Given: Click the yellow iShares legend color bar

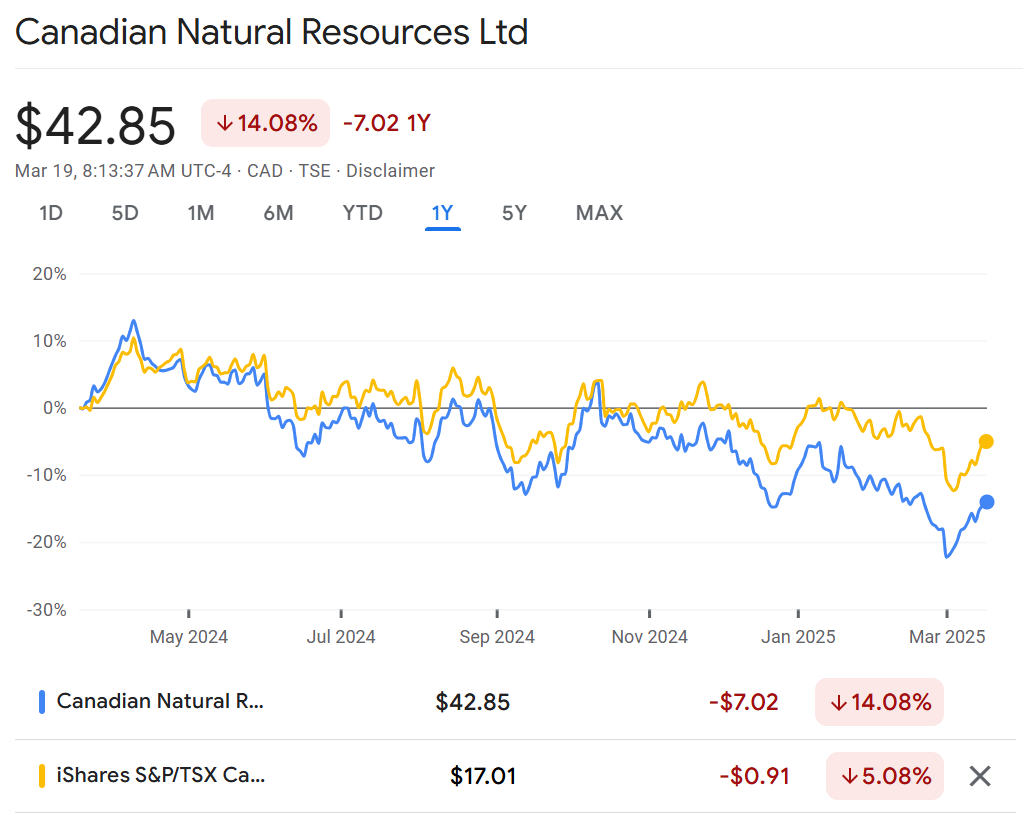Looking at the screenshot, I should [x=42, y=776].
